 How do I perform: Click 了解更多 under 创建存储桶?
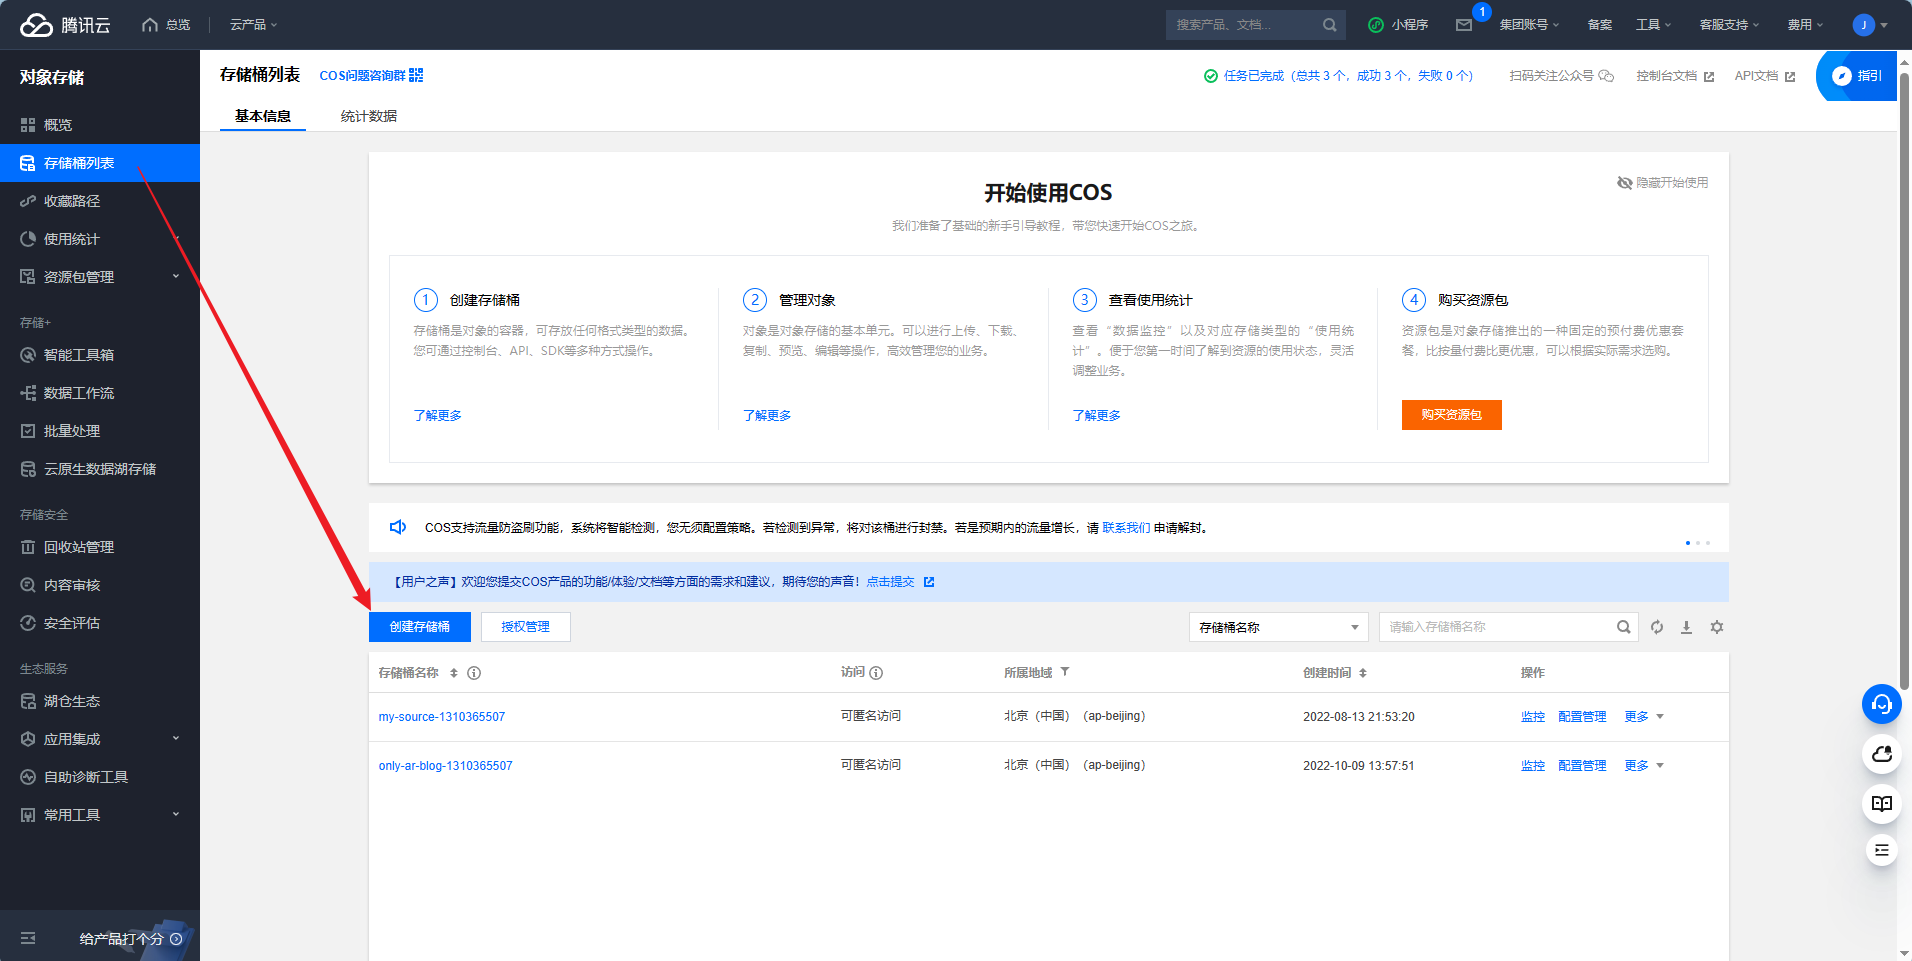(438, 416)
